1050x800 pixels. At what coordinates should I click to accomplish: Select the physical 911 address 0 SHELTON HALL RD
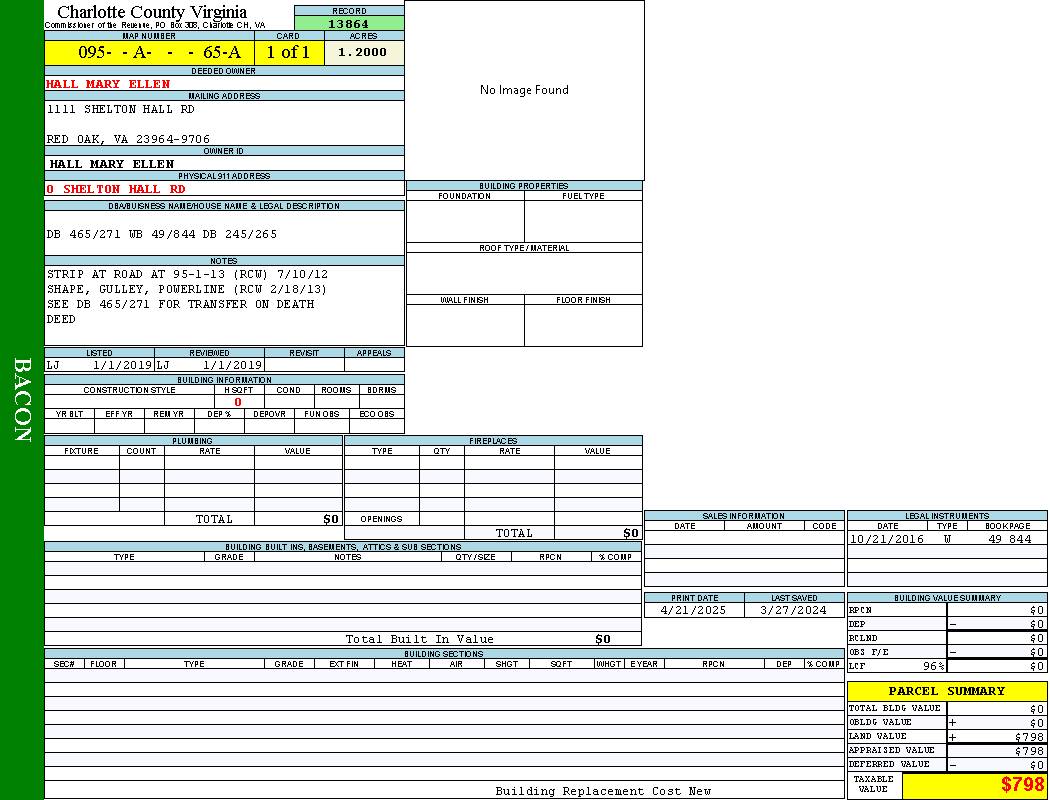point(116,189)
